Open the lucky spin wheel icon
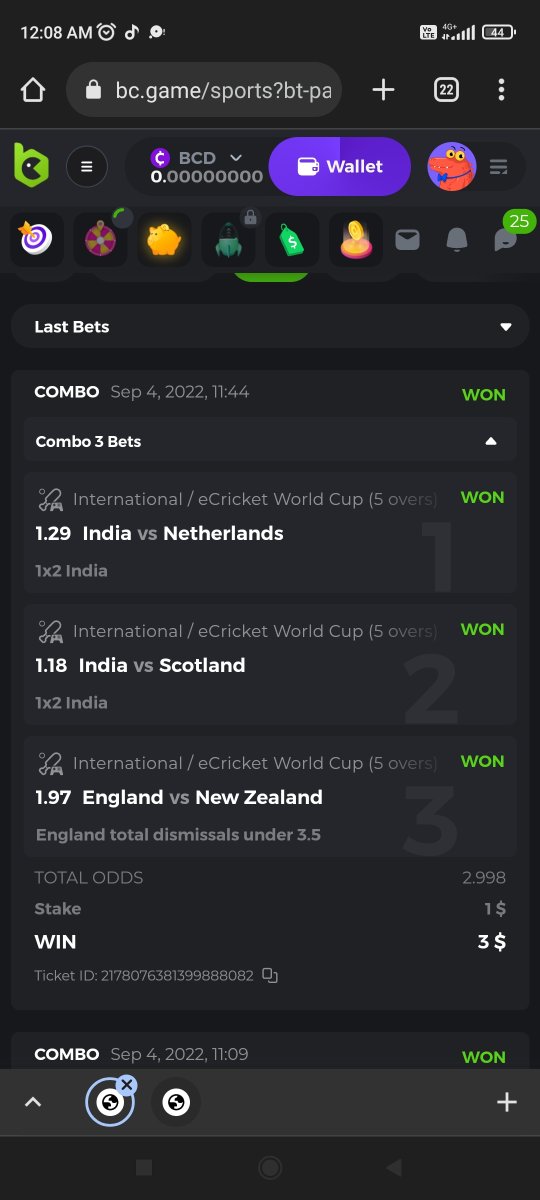The height and width of the screenshot is (1200, 540). pos(101,239)
